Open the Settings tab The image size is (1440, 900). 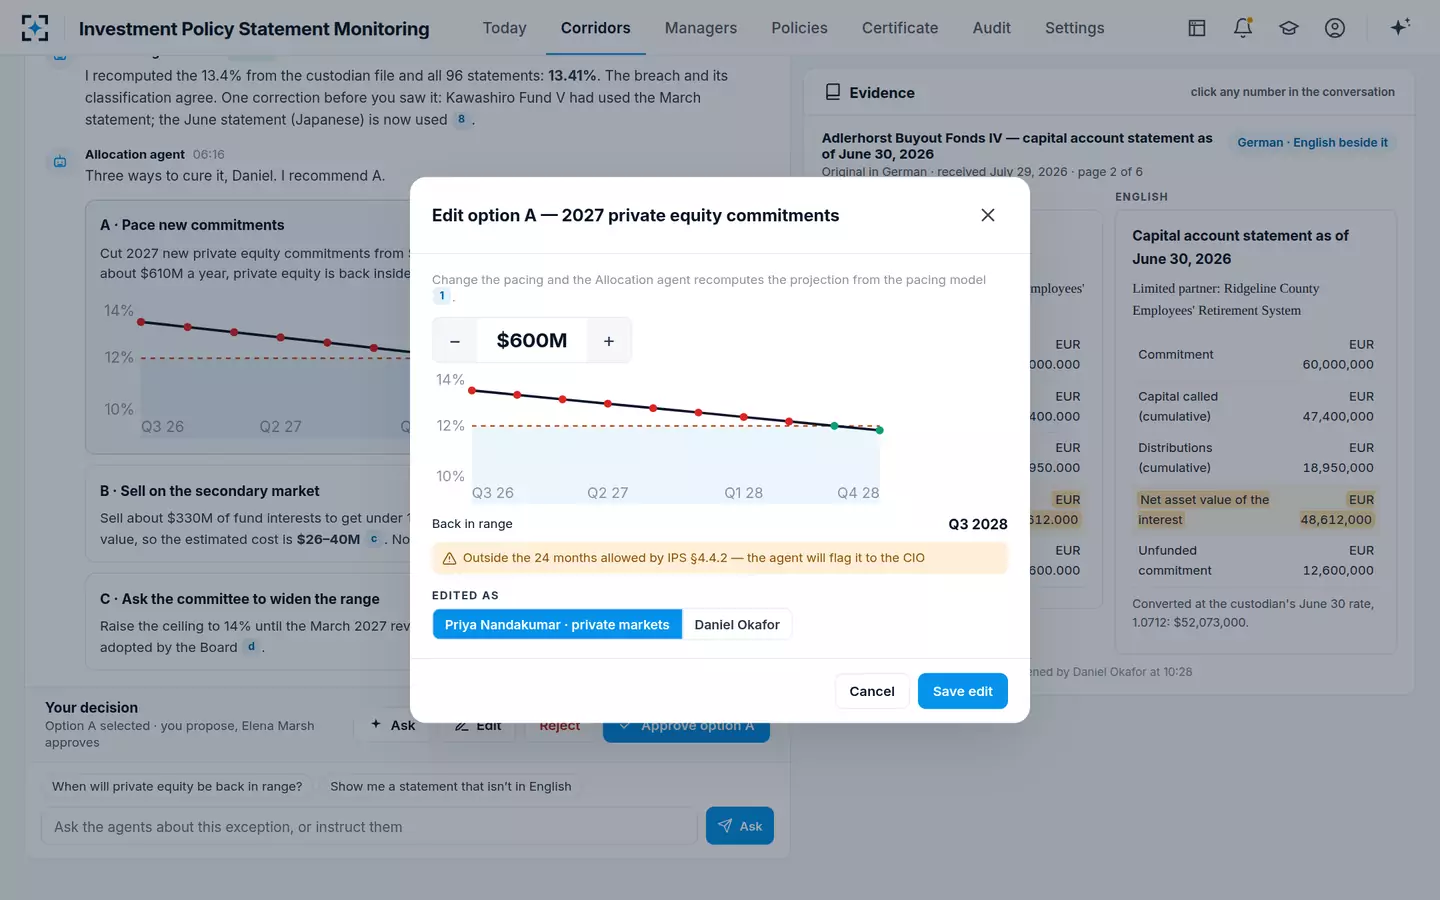tap(1075, 28)
